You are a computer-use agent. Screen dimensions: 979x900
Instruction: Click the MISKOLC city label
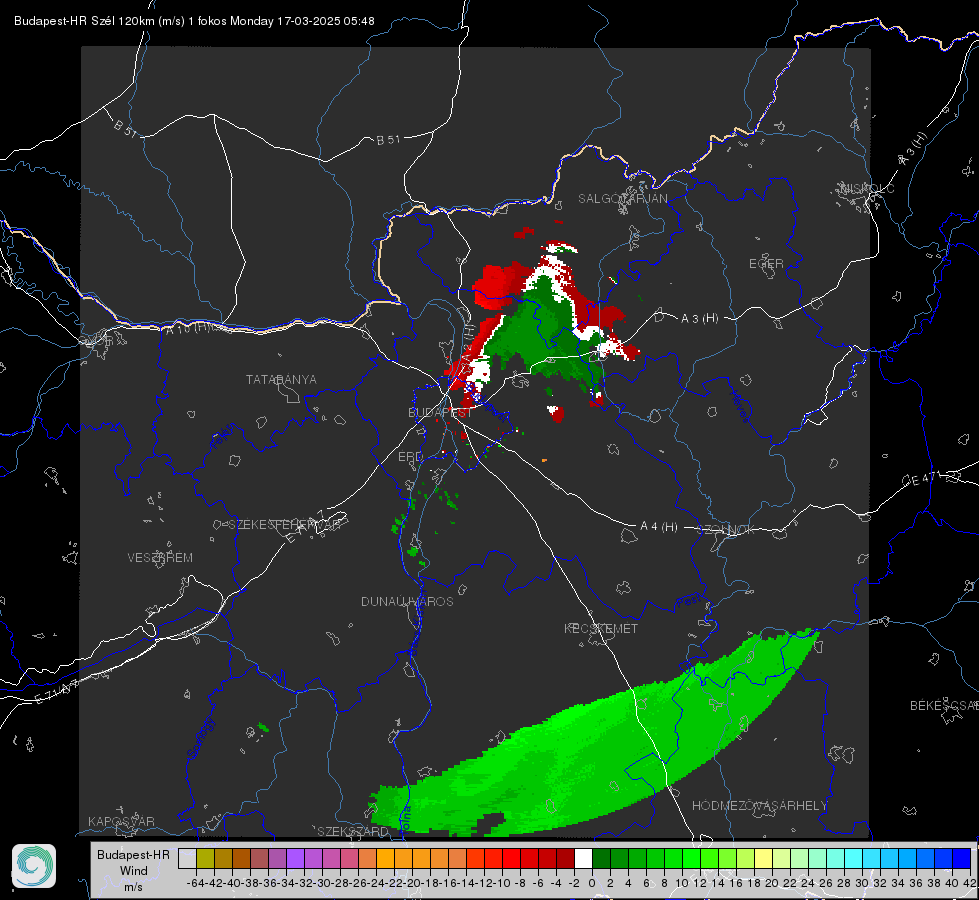(867, 189)
